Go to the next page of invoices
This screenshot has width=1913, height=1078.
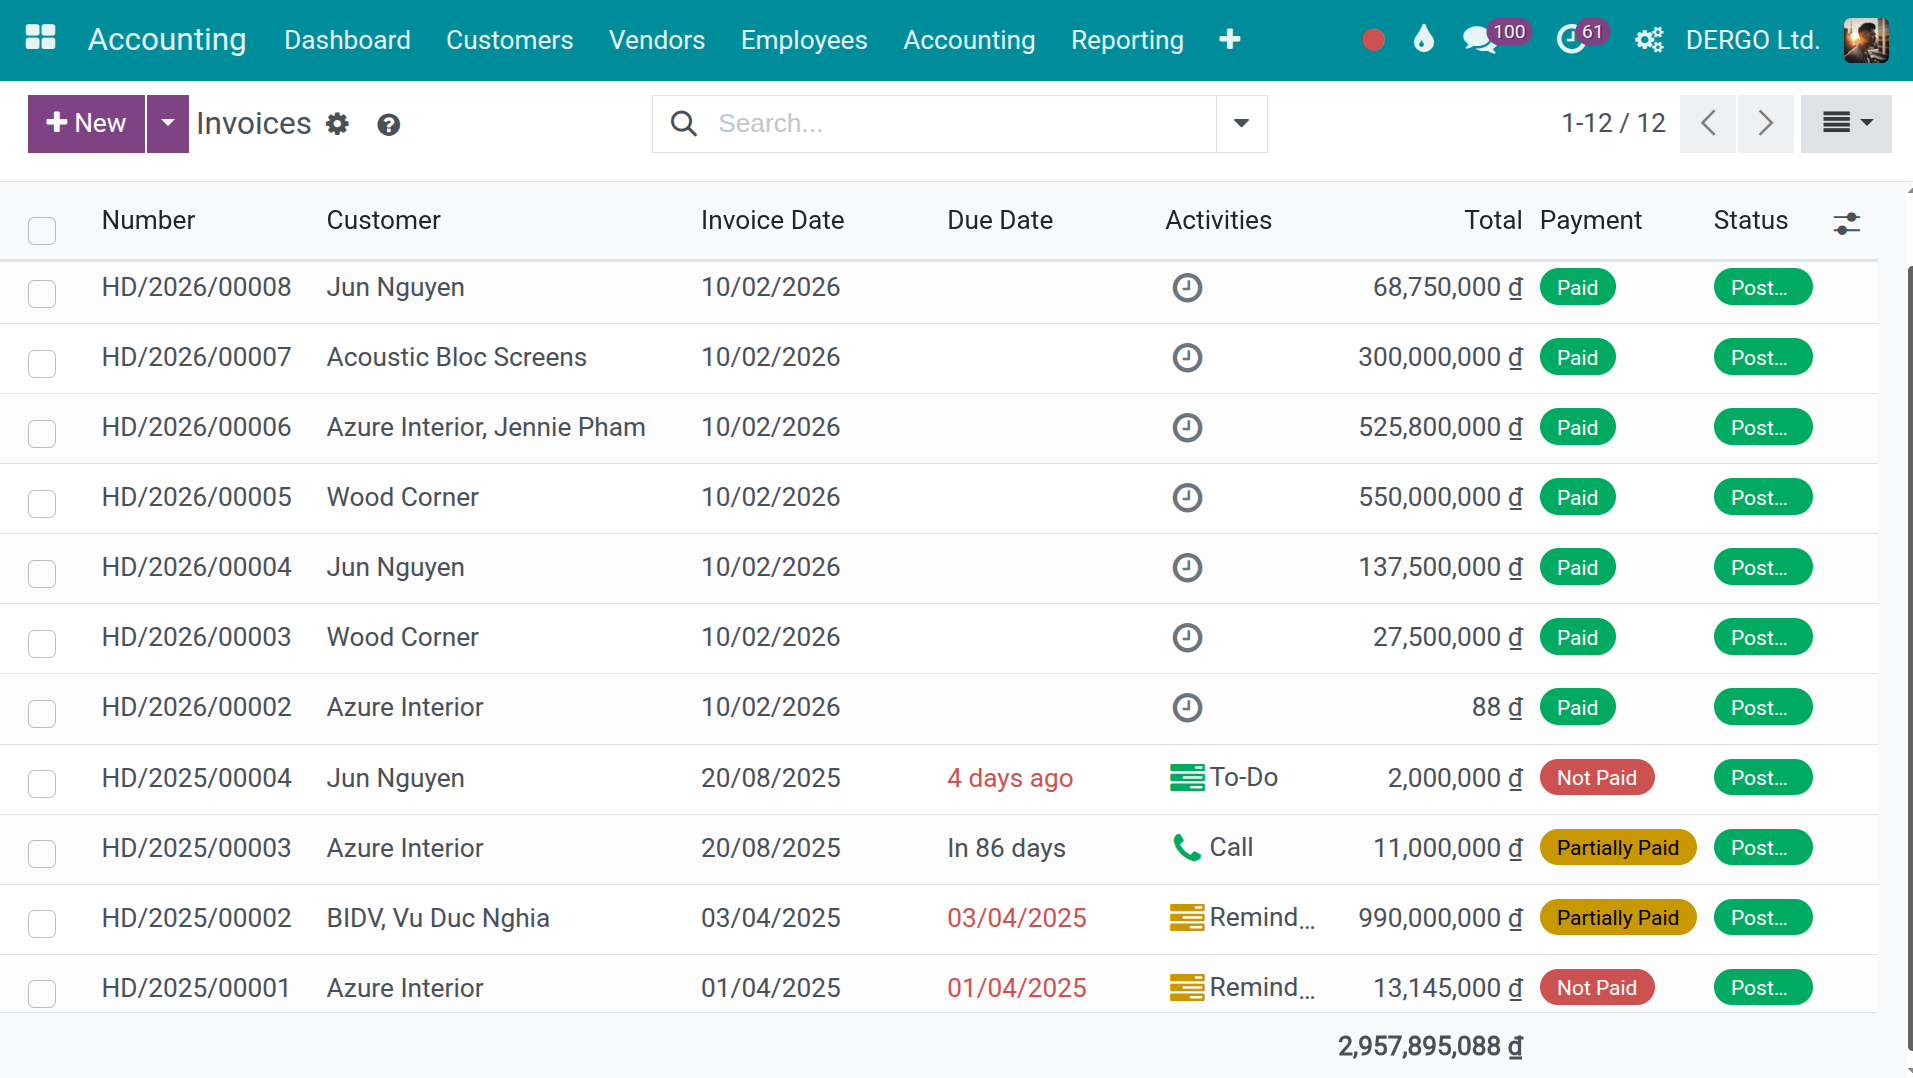coord(1765,123)
